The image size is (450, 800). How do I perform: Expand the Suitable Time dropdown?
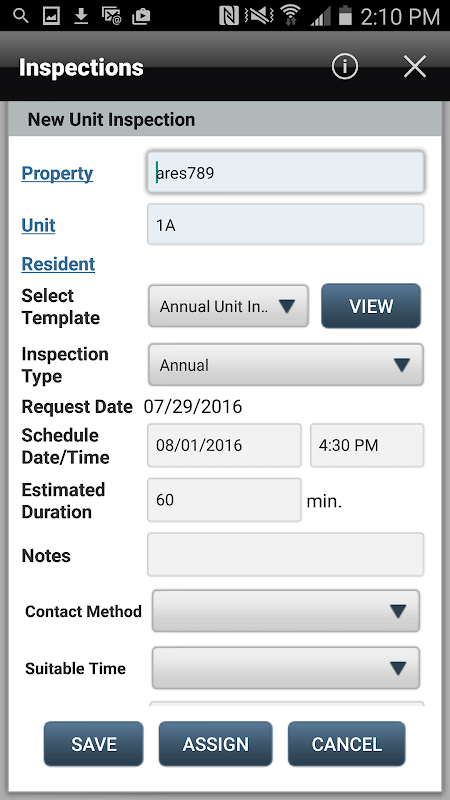[286, 668]
